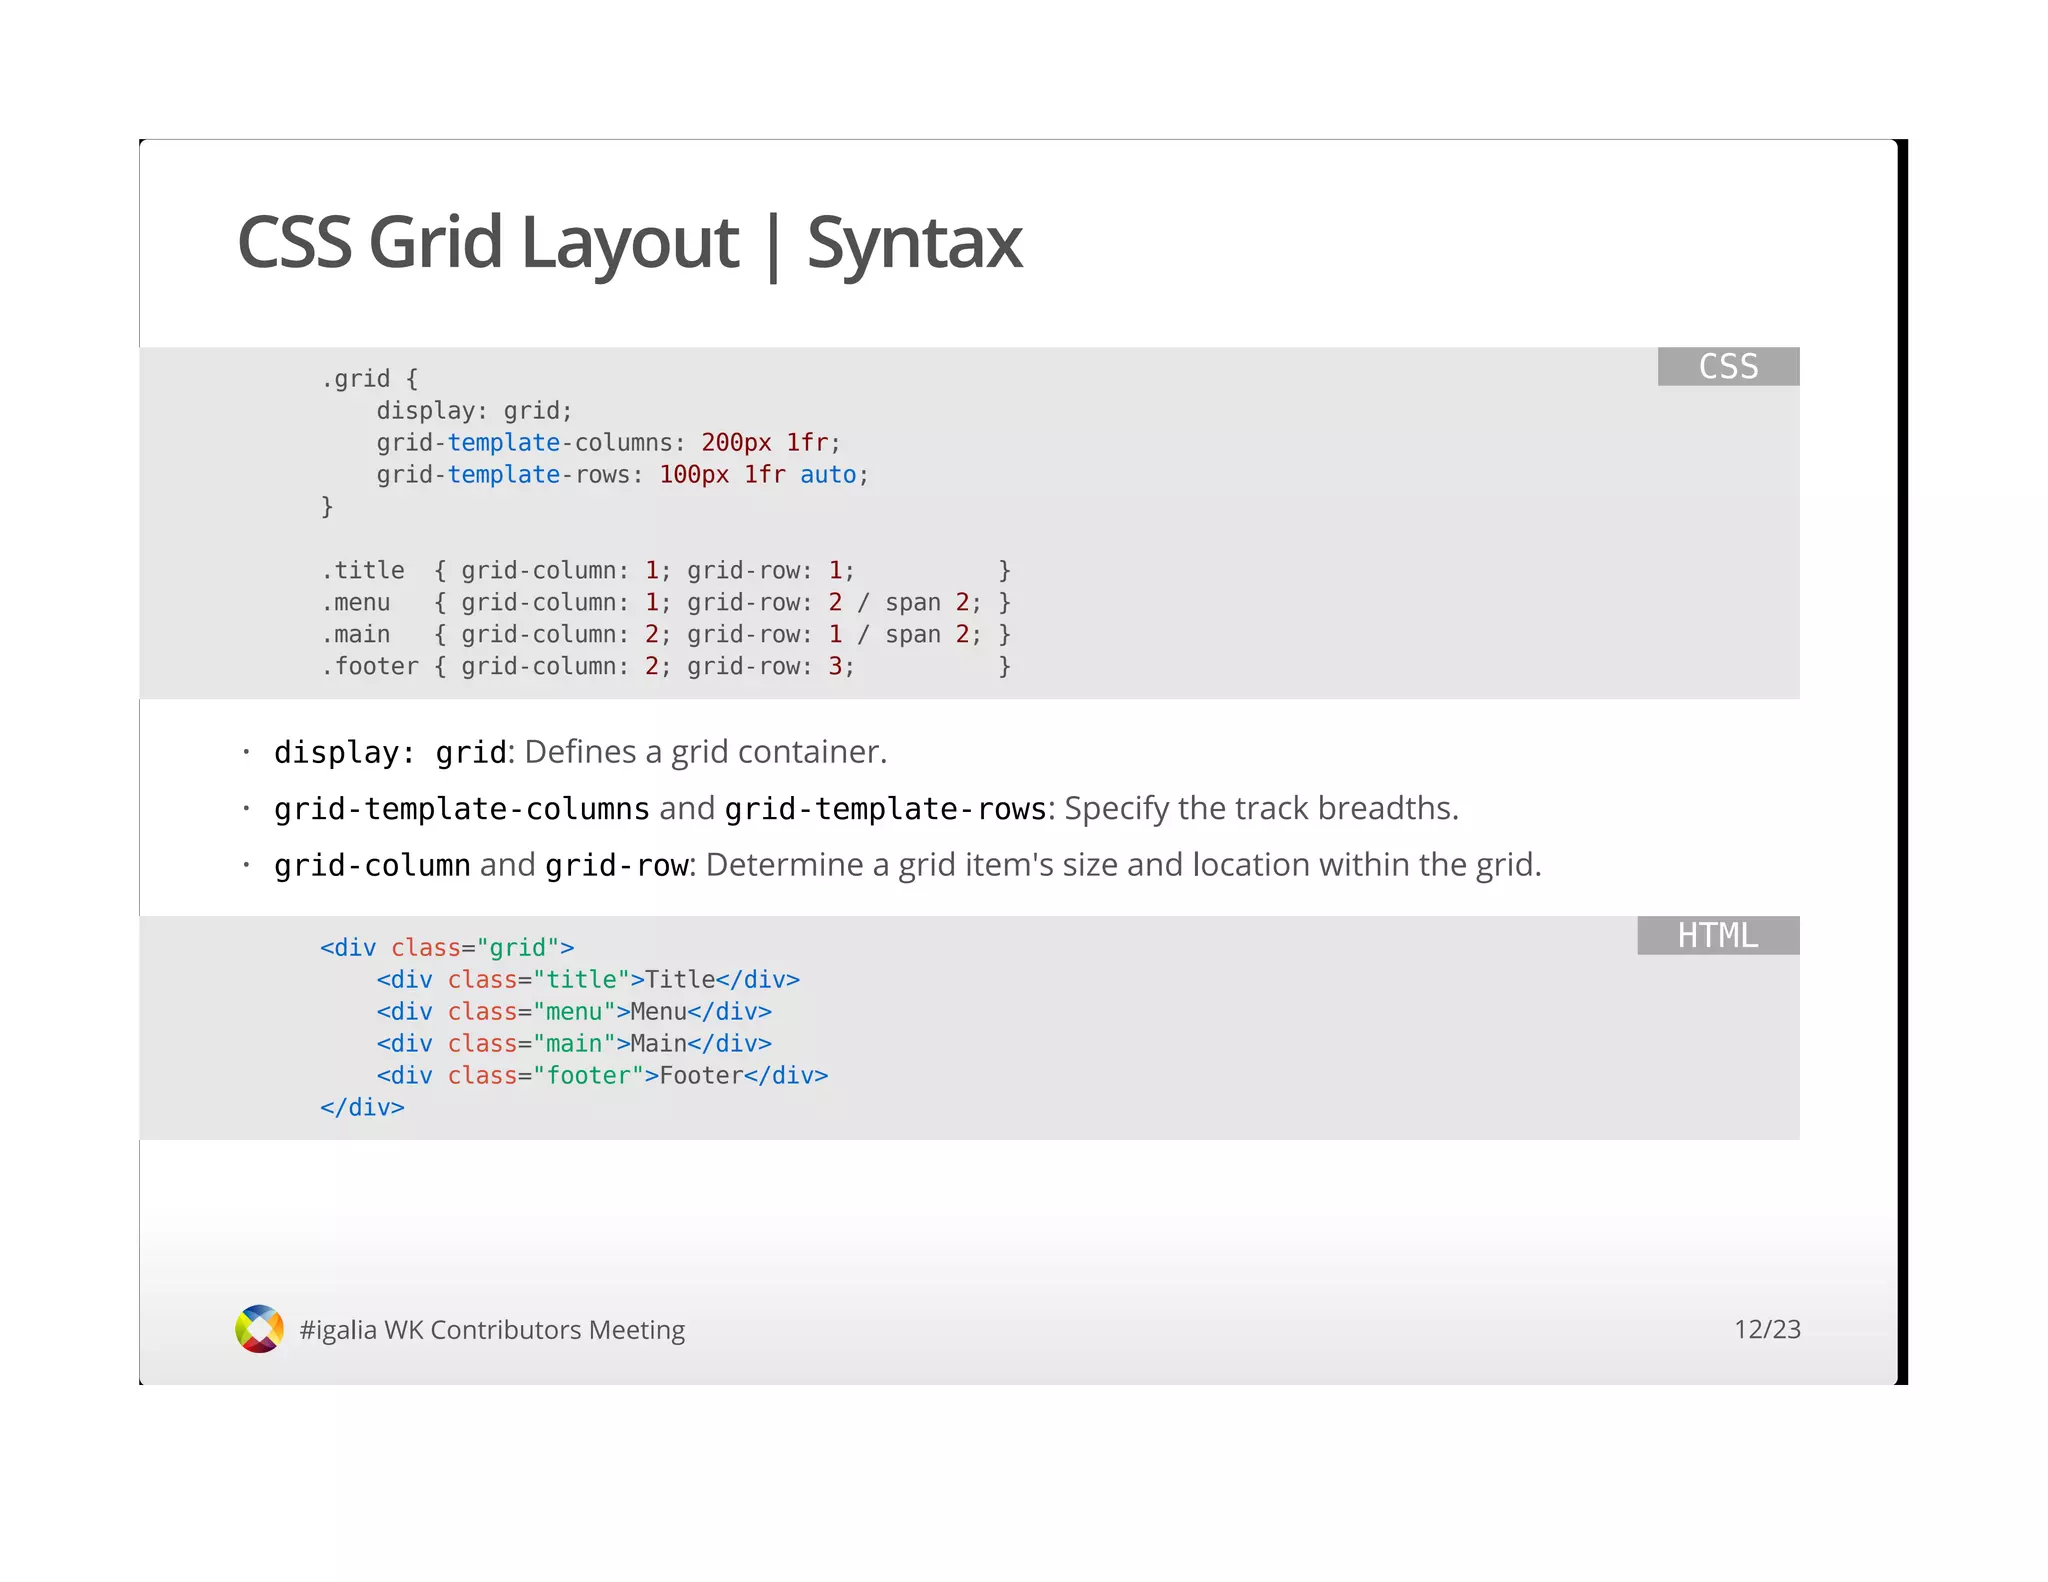The width and height of the screenshot is (2048, 1582).
Task: Click the '.menu' rule code line
Action: tap(666, 602)
